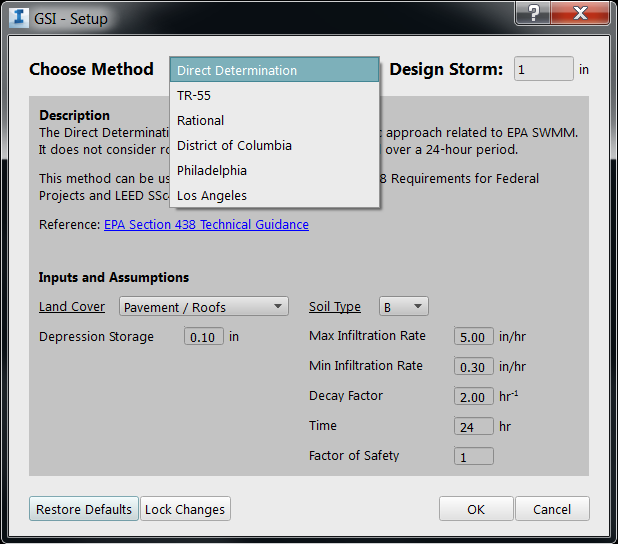
Task: Click the Lock Changes button
Action: (x=185, y=509)
